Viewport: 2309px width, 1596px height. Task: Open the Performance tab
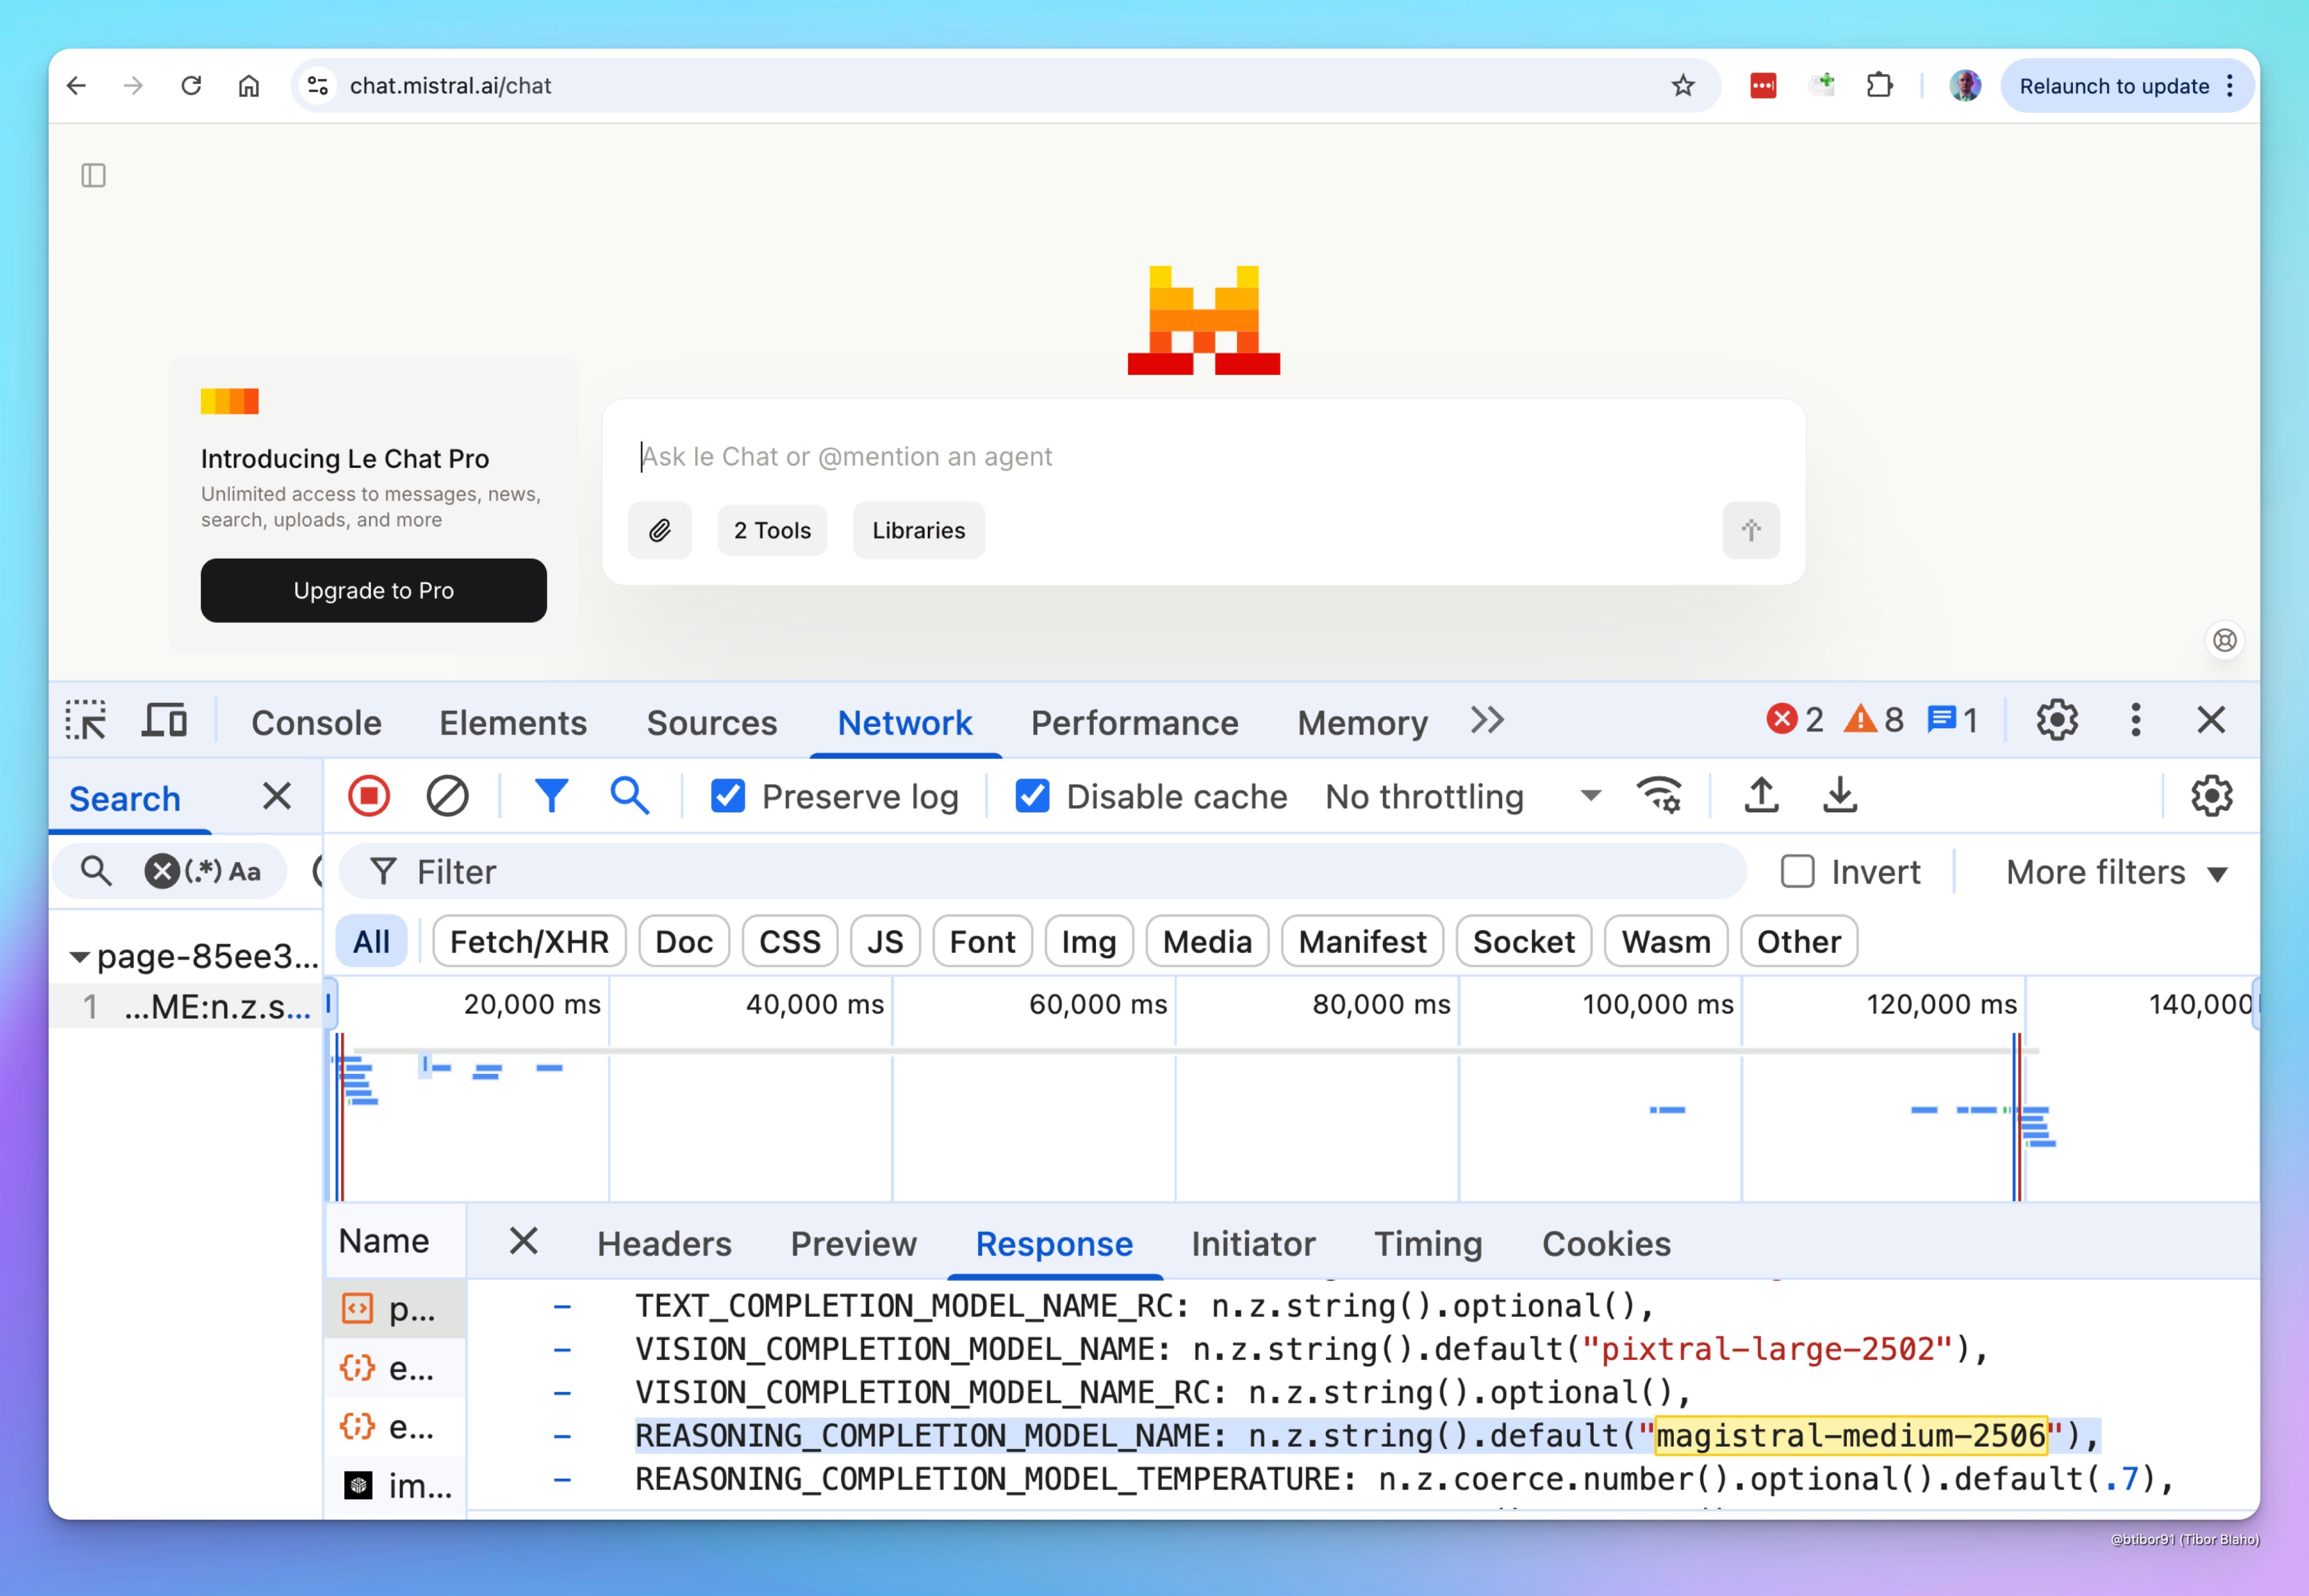coord(1135,723)
